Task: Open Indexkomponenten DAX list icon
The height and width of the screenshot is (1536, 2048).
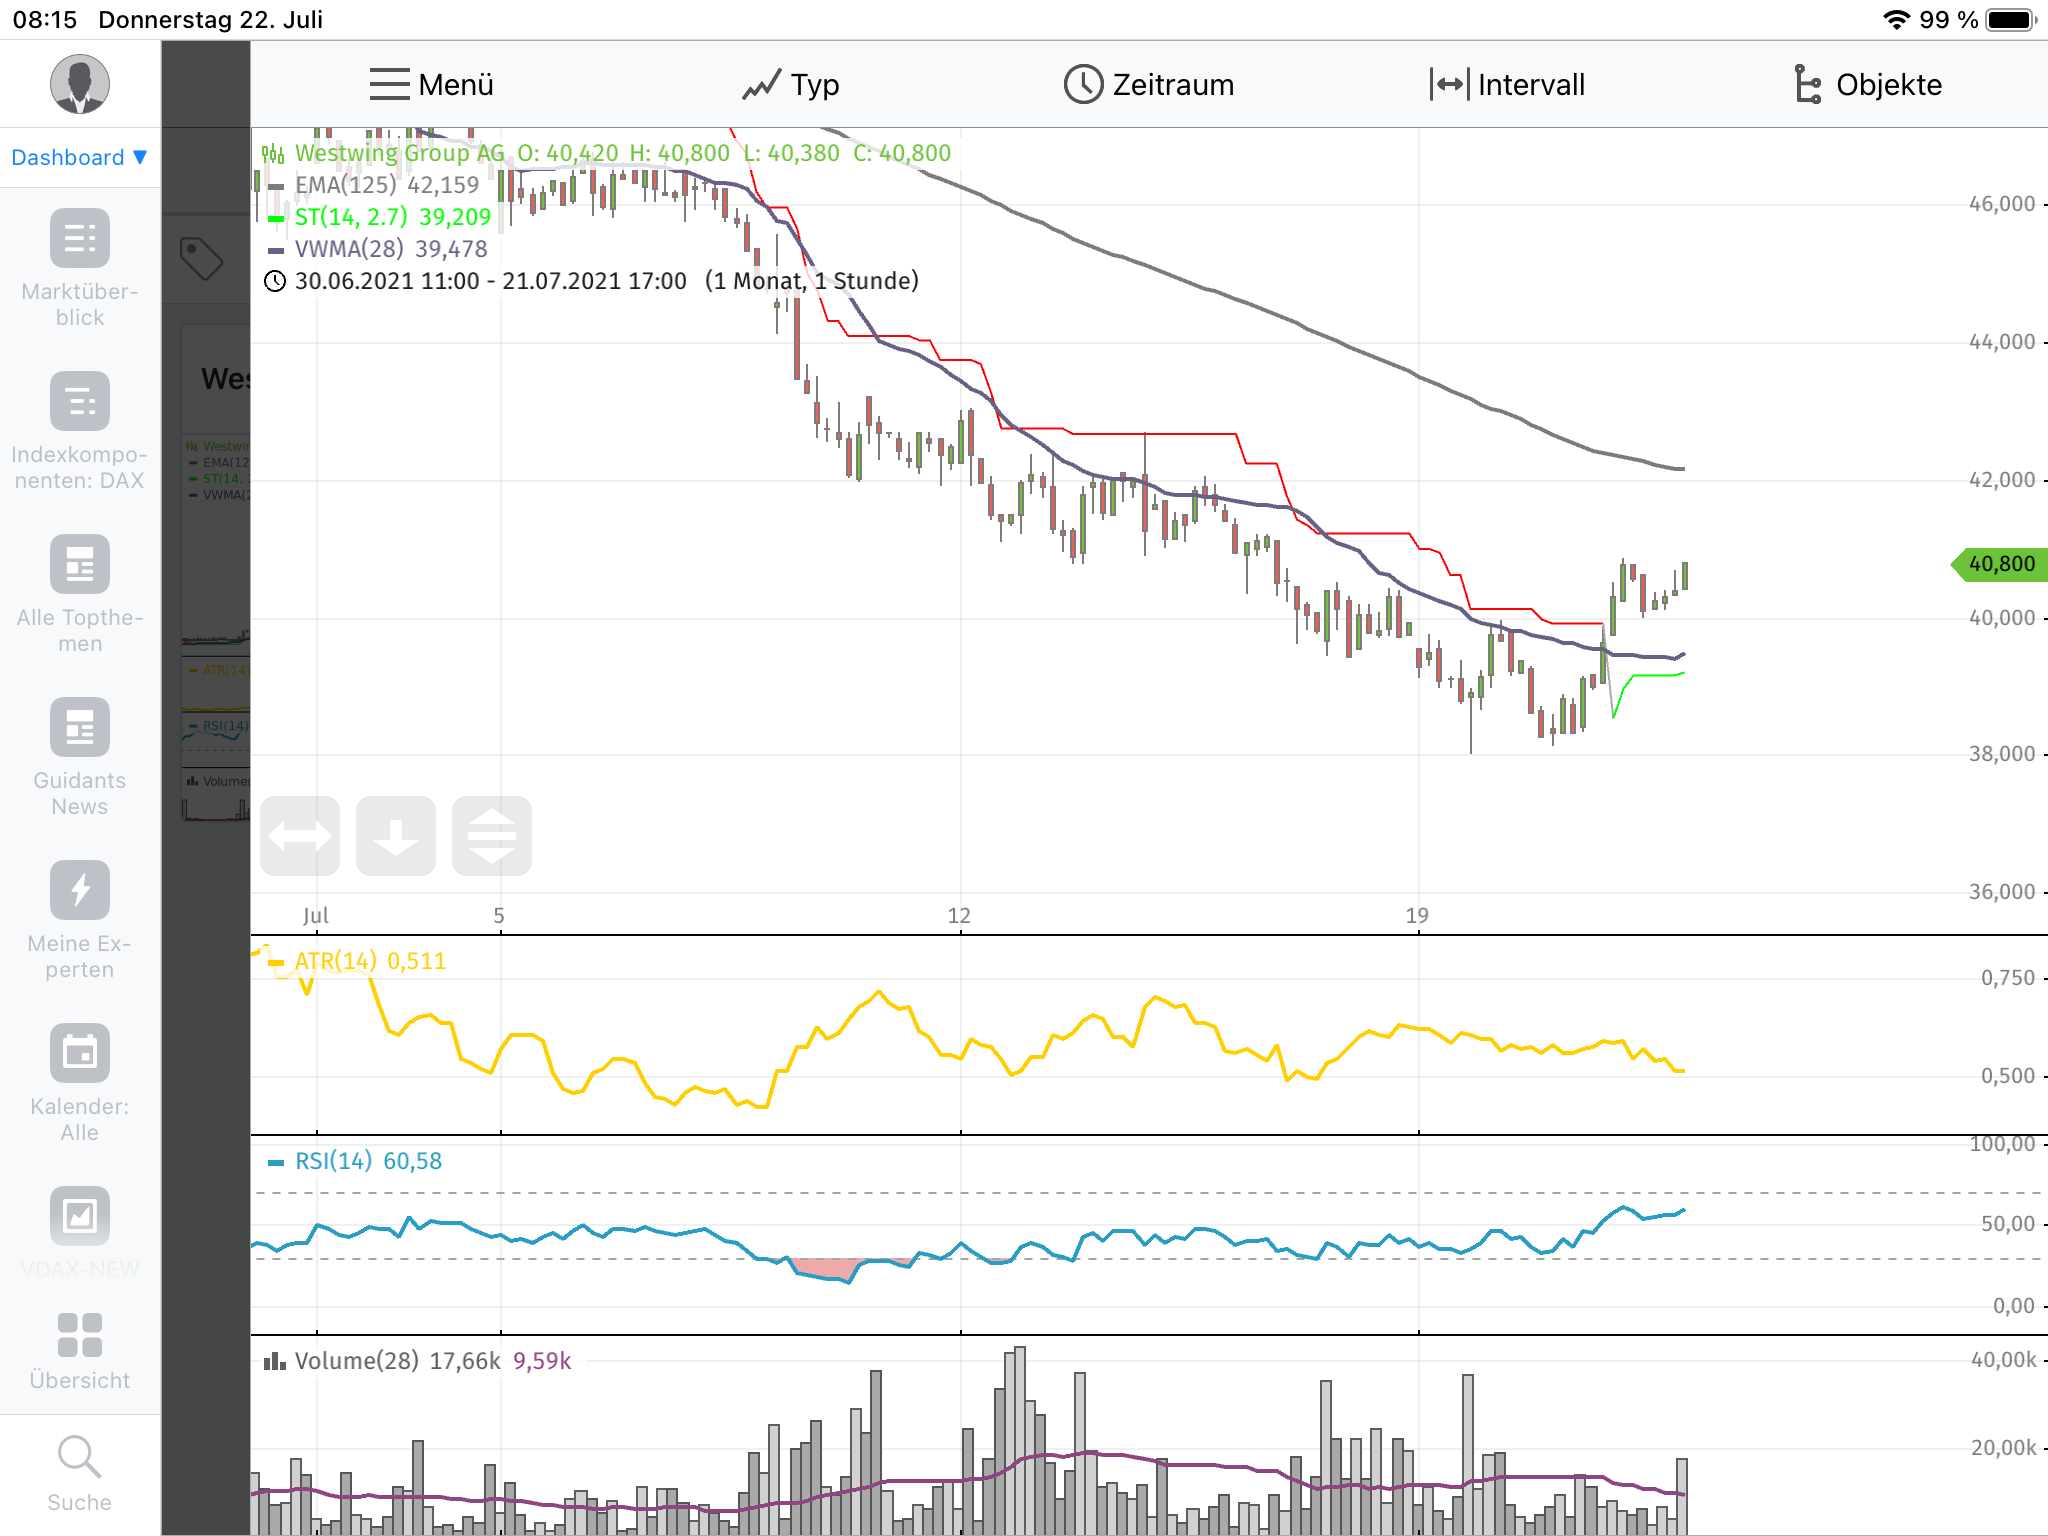Action: click(80, 401)
